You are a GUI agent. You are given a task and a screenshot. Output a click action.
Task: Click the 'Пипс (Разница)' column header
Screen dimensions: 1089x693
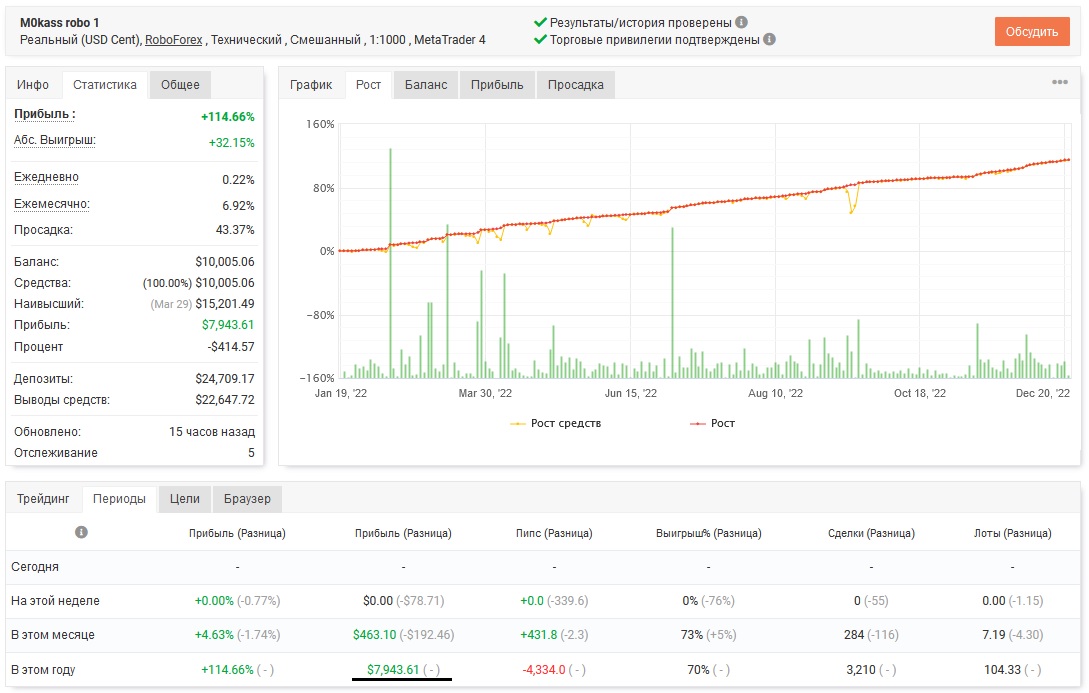pyautogui.click(x=554, y=533)
